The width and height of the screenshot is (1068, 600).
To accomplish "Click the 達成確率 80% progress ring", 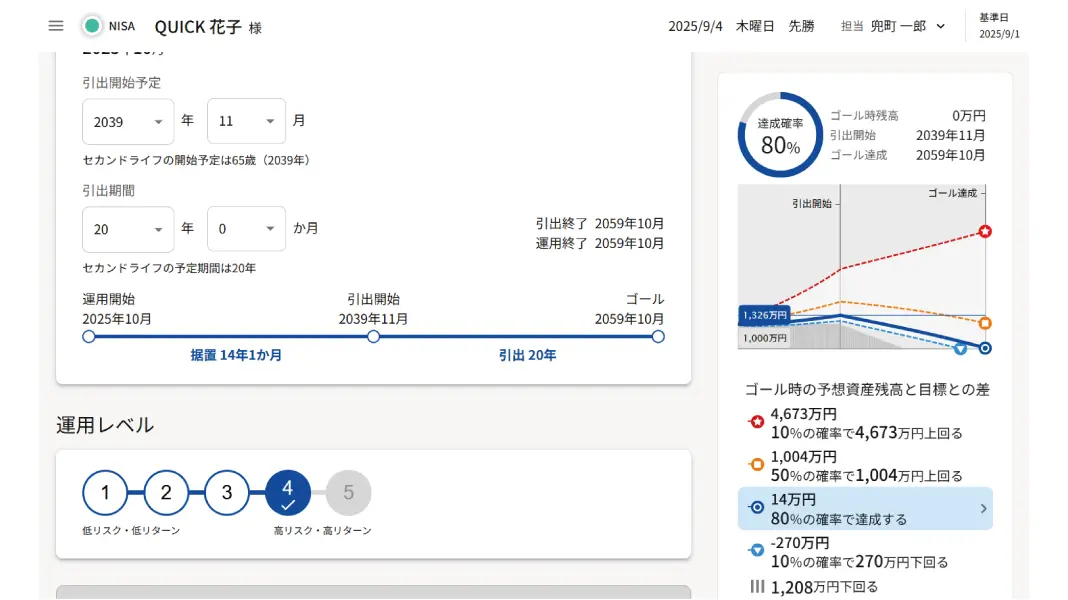I will [780, 135].
